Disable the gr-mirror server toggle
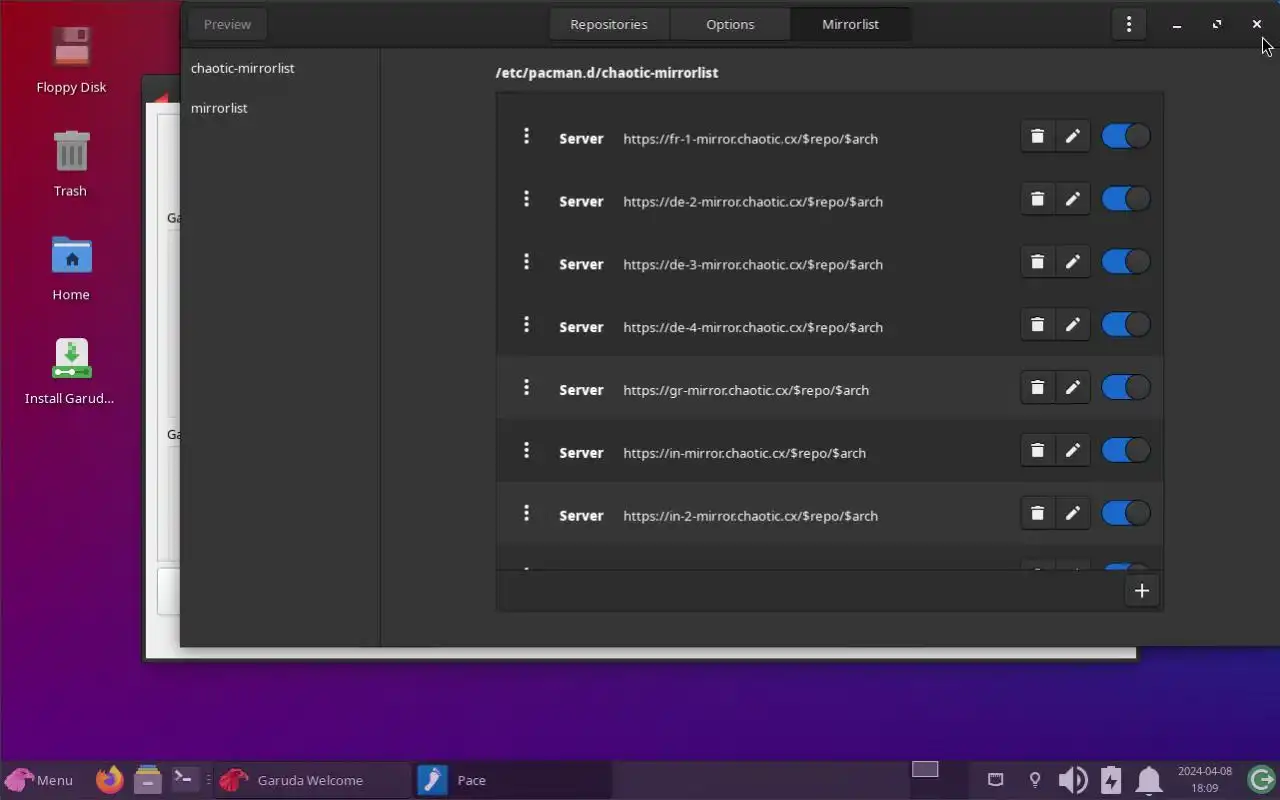Viewport: 1280px width, 800px height. pos(1126,389)
